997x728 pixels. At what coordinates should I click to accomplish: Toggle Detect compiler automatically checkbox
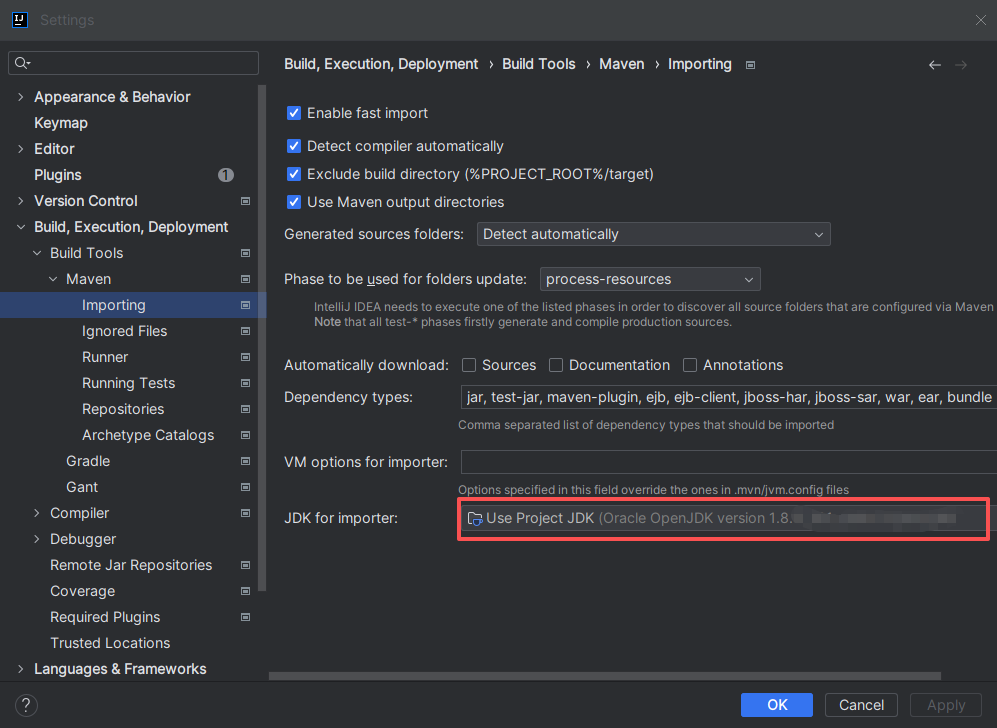(294, 146)
